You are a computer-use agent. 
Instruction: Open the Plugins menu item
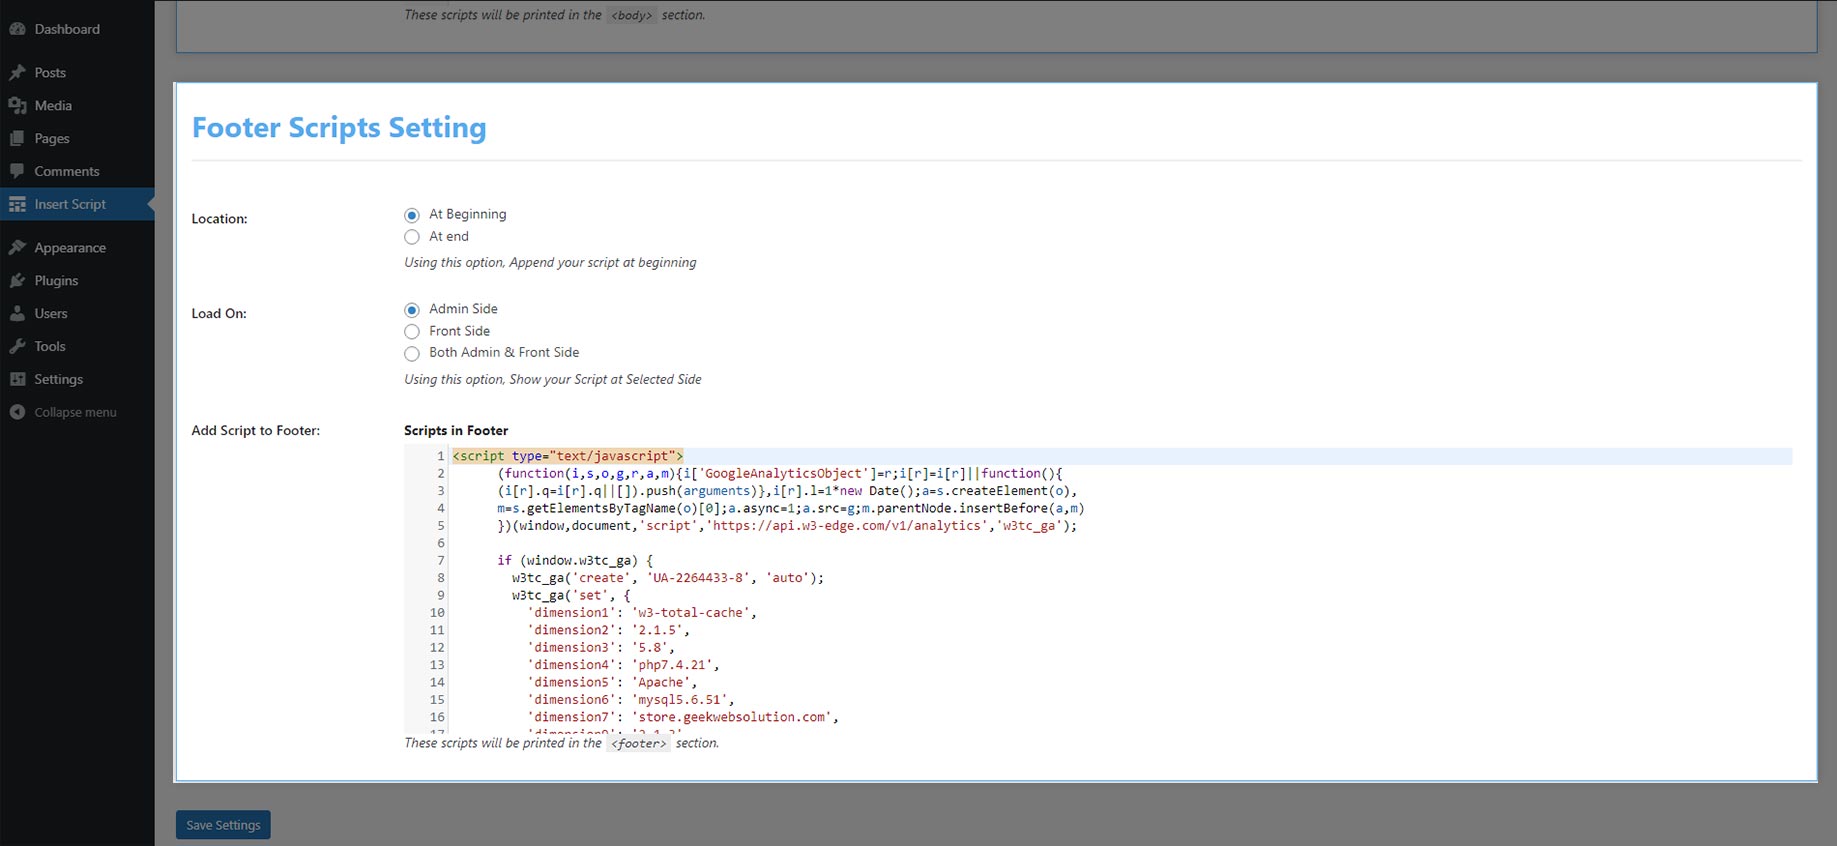pos(77,280)
